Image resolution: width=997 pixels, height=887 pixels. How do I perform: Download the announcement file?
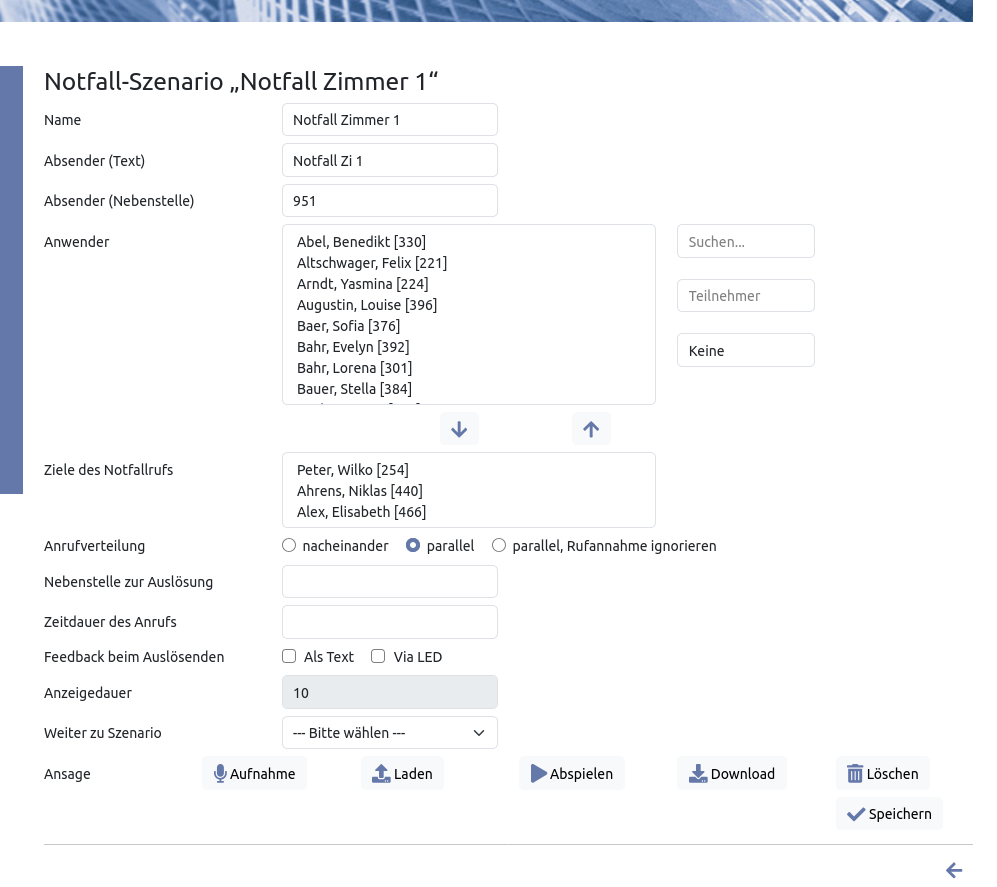click(732, 774)
